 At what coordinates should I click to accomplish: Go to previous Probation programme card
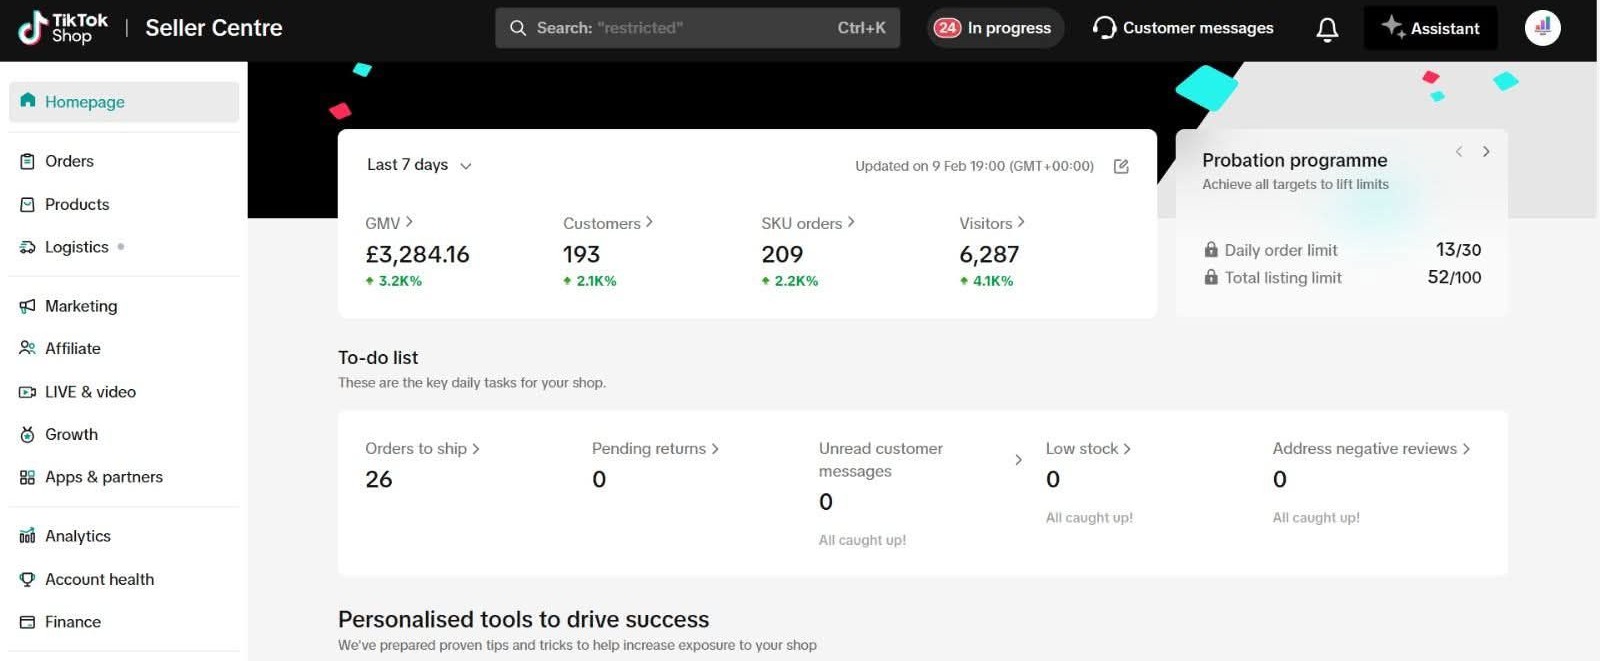pyautogui.click(x=1459, y=152)
